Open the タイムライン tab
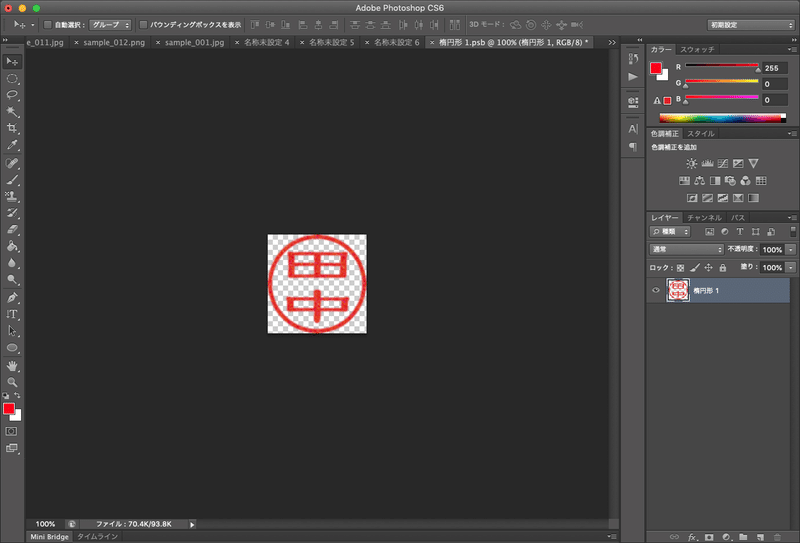 click(97, 537)
